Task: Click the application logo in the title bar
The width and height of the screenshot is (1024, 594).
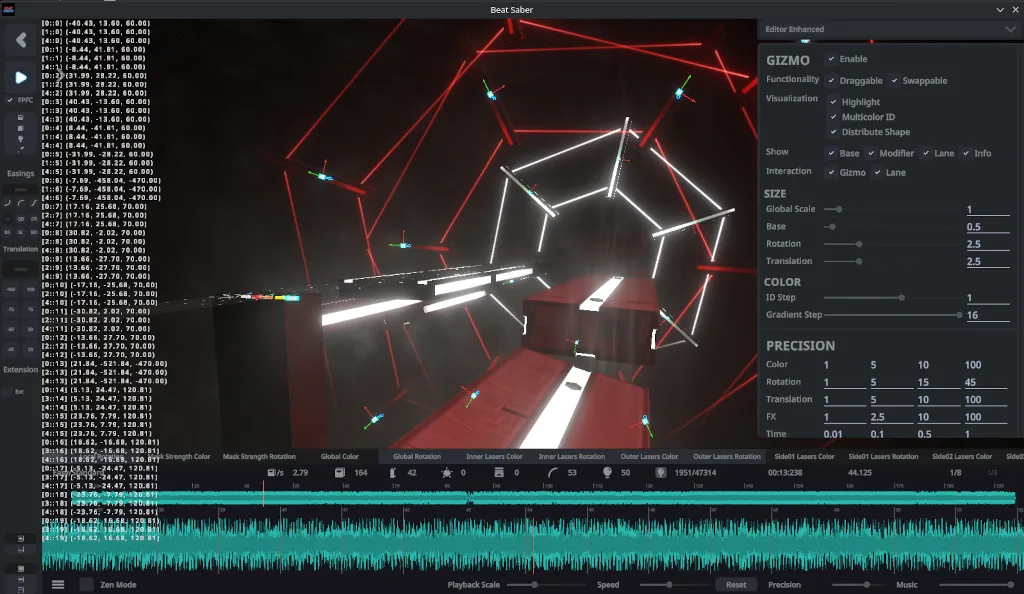Action: pos(8,9)
